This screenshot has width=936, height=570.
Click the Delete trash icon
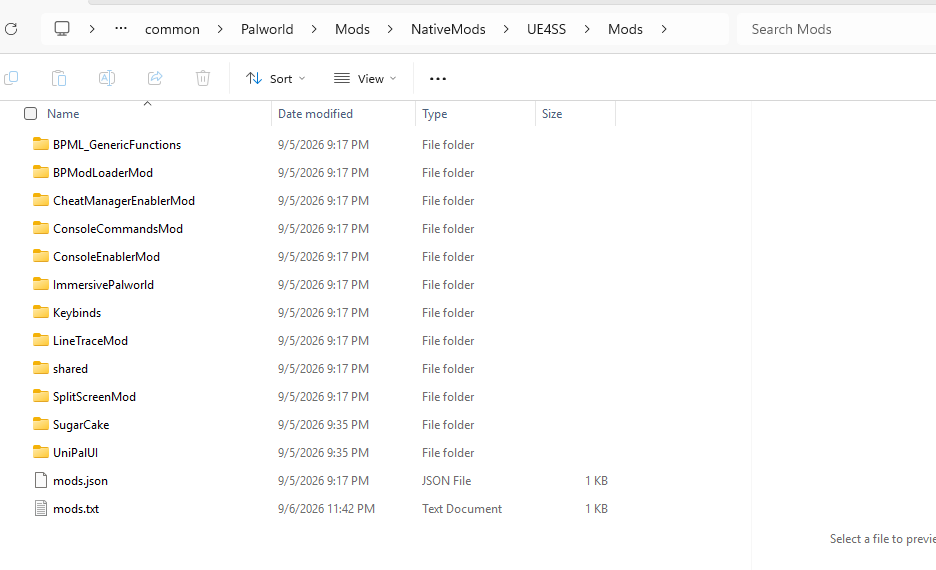click(x=203, y=78)
